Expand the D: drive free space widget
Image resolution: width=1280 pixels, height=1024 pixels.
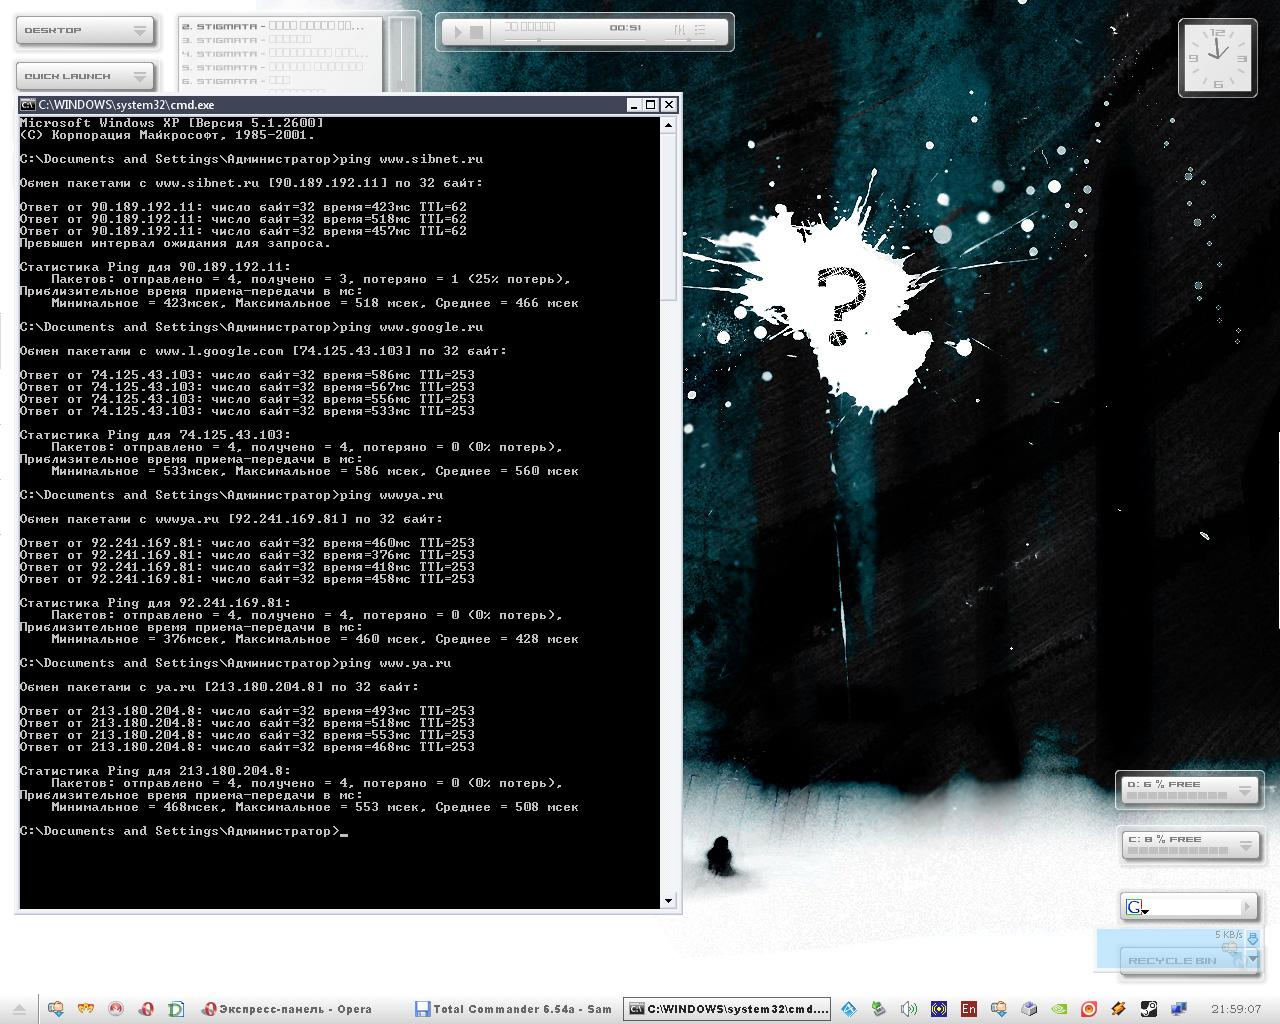coord(1245,790)
